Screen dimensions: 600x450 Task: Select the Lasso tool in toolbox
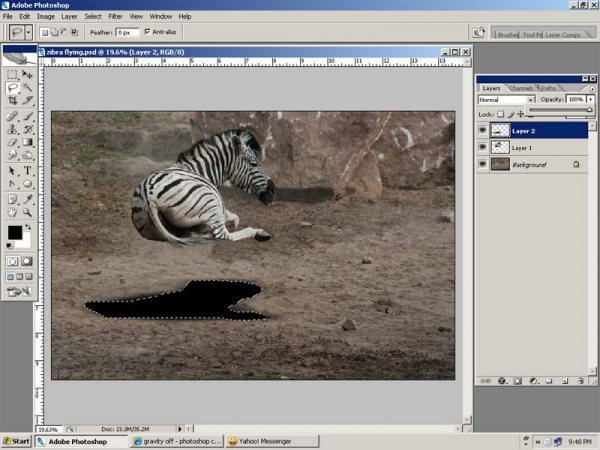point(12,88)
